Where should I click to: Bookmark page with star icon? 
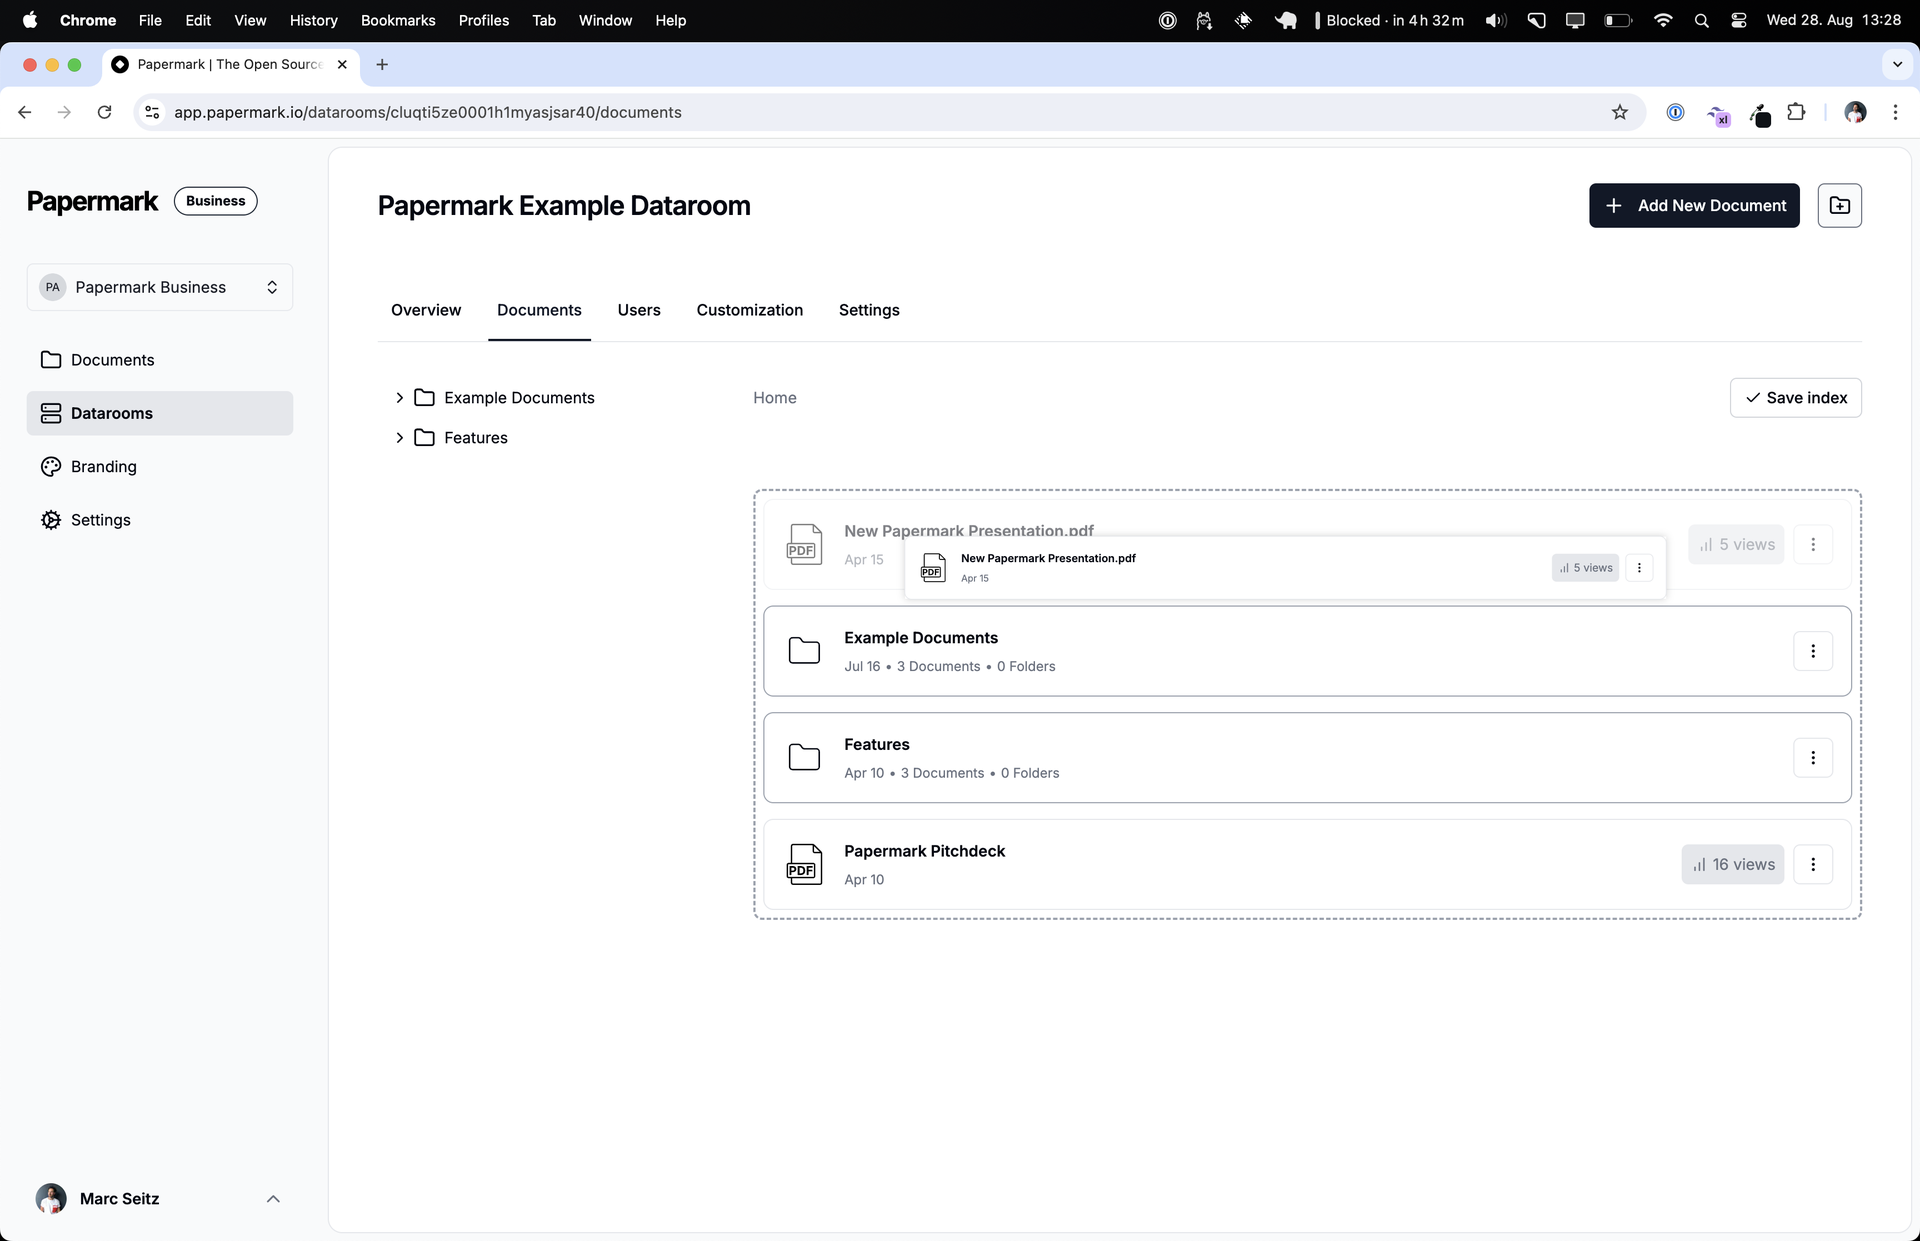pos(1619,112)
